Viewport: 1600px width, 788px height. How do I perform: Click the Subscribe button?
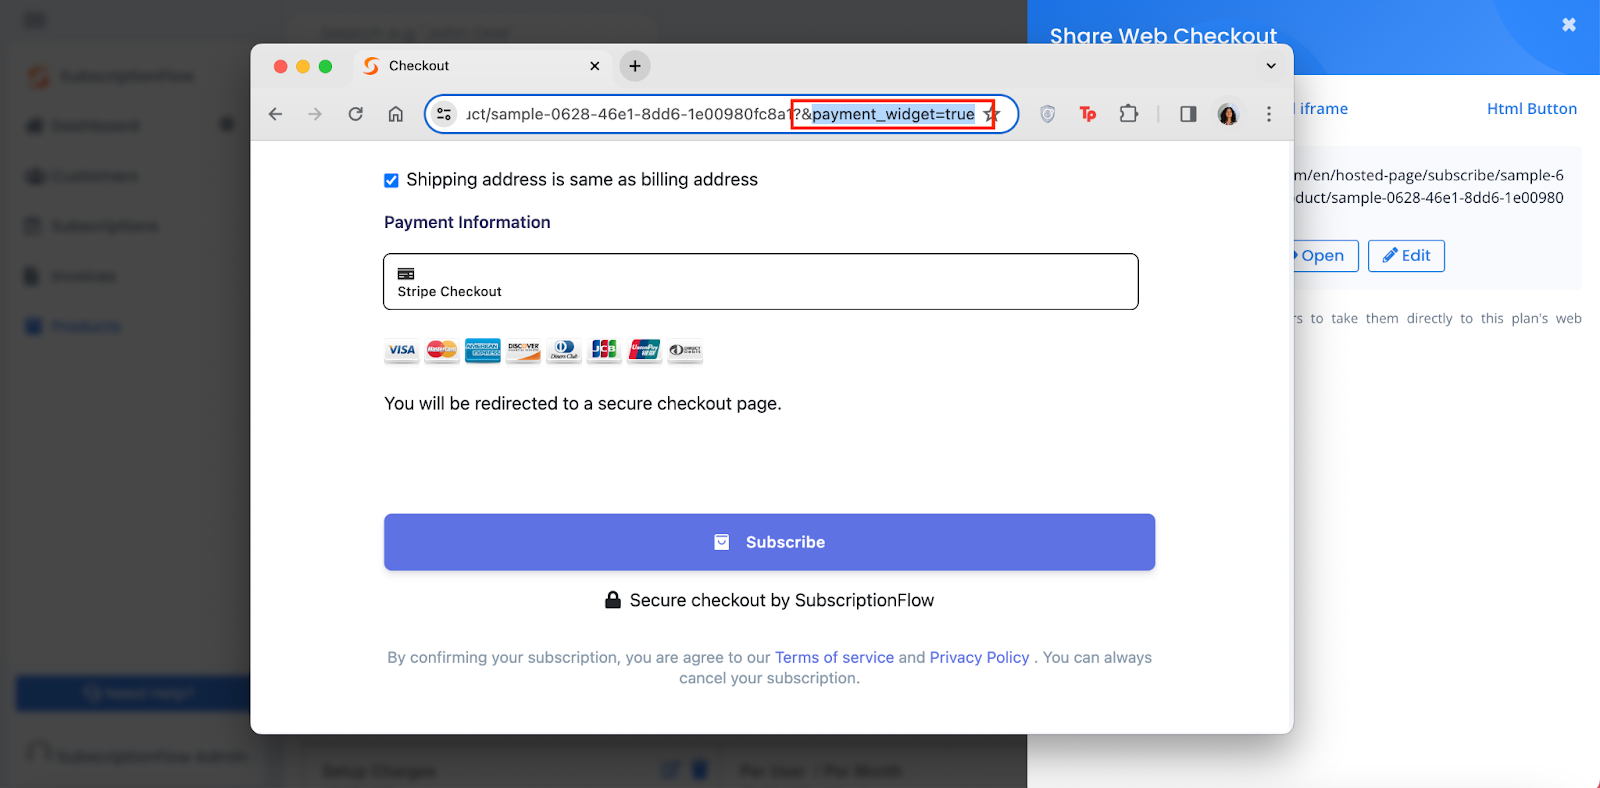click(769, 542)
